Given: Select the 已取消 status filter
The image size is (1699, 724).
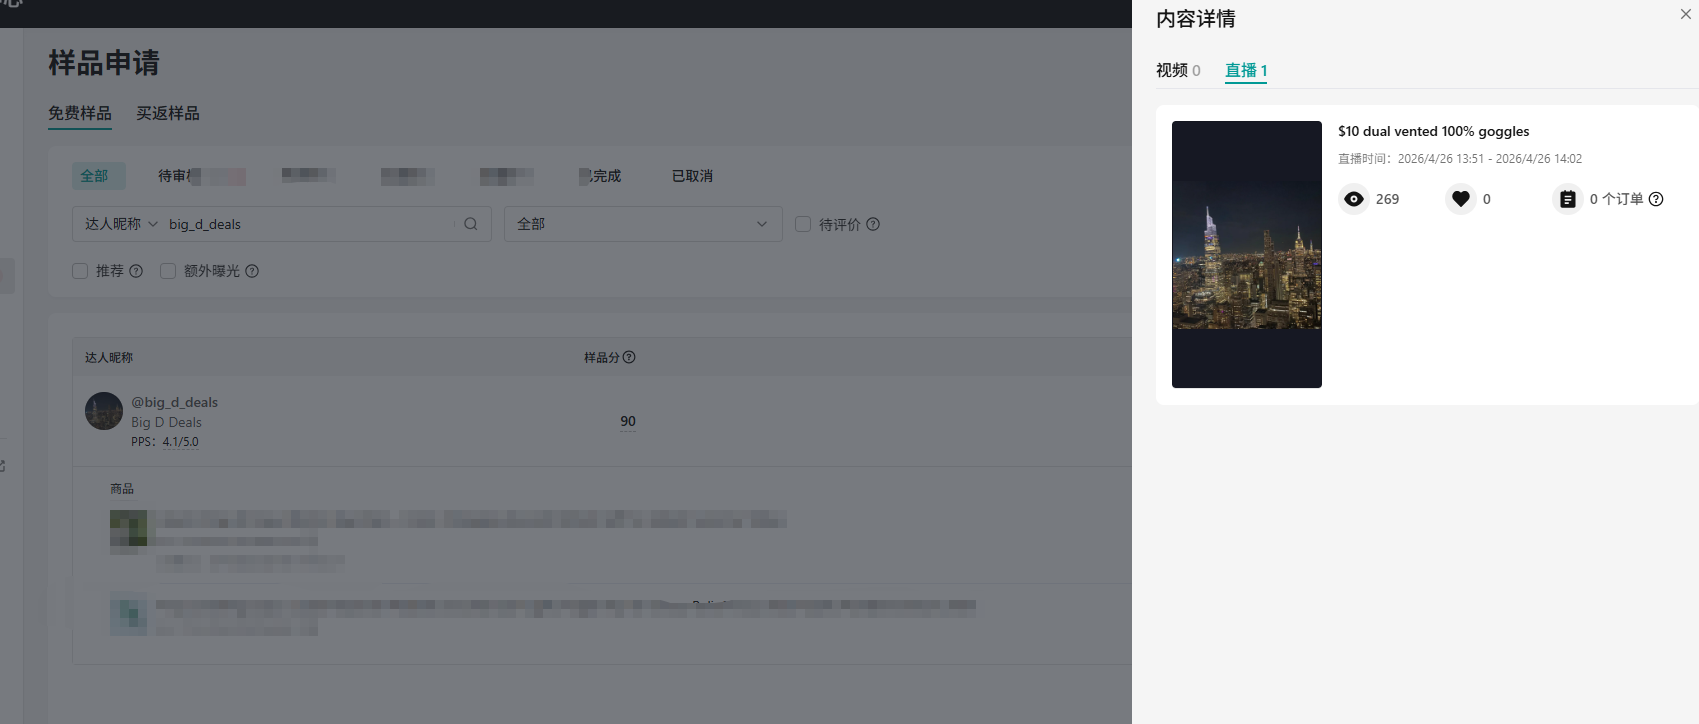Looking at the screenshot, I should coord(692,176).
